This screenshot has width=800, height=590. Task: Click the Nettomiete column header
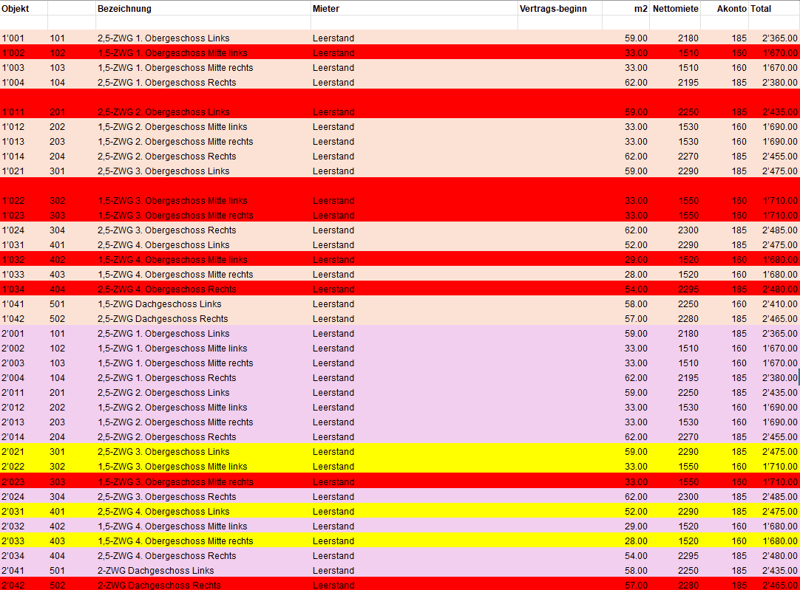676,9
